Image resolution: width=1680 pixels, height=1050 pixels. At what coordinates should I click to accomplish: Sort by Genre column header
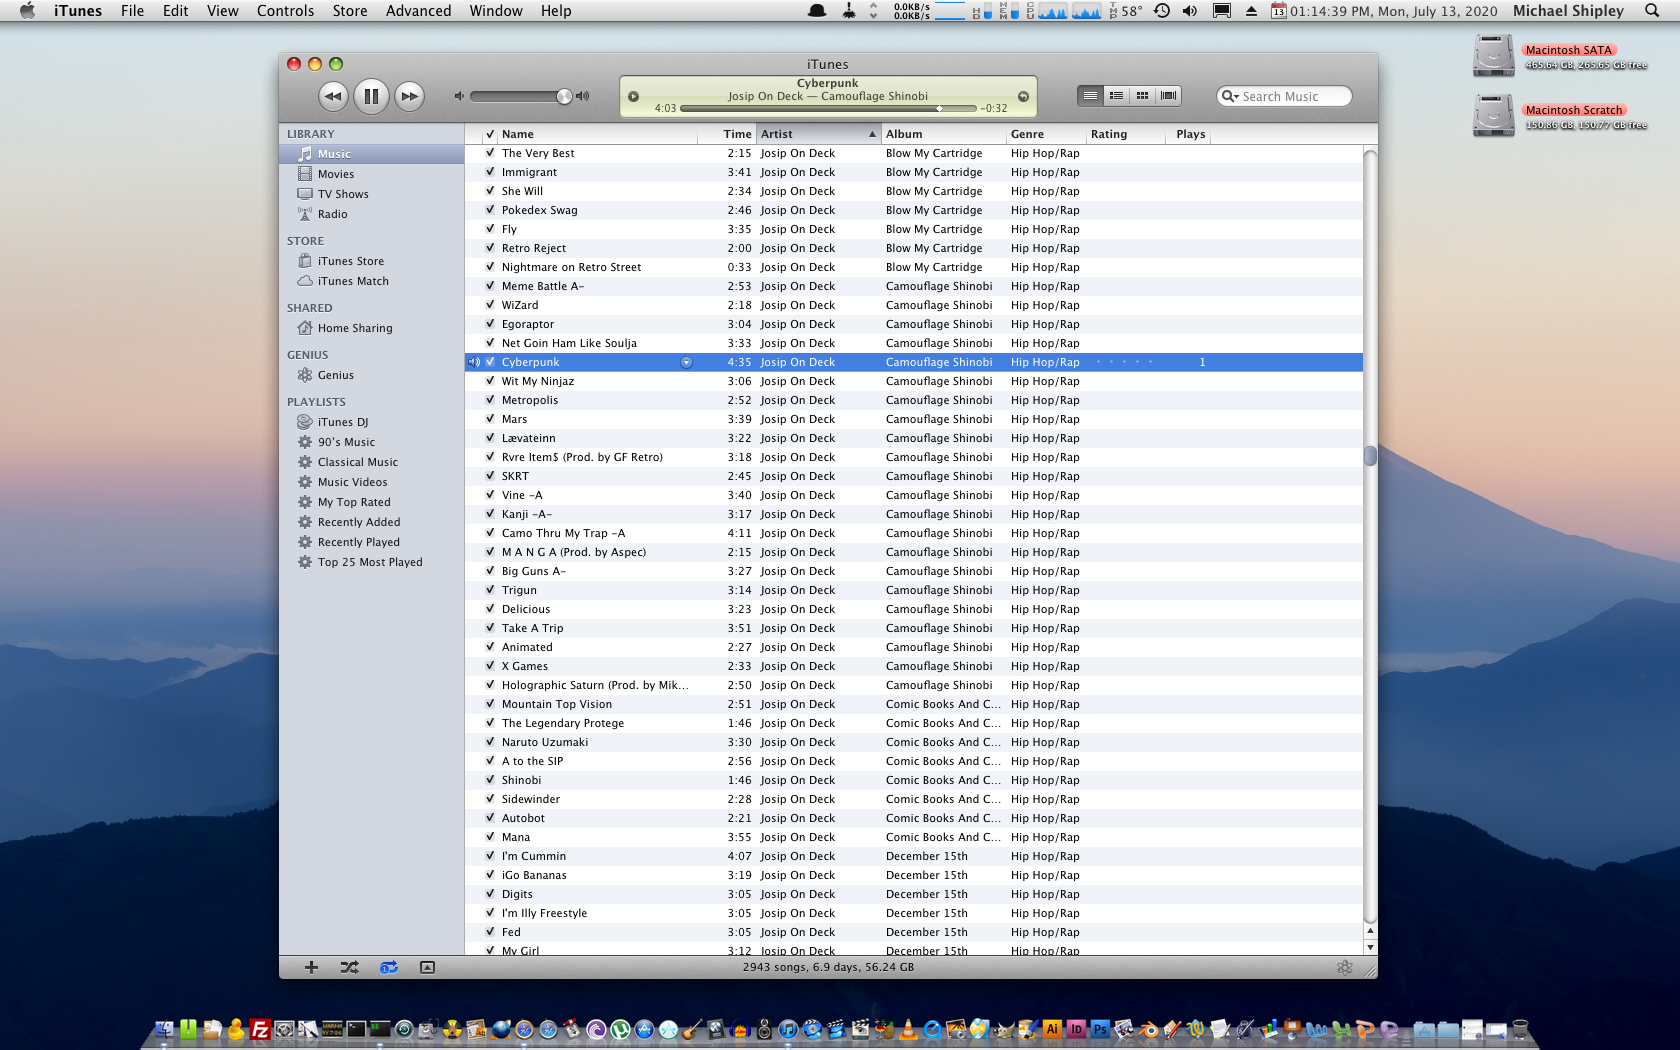tap(1046, 134)
